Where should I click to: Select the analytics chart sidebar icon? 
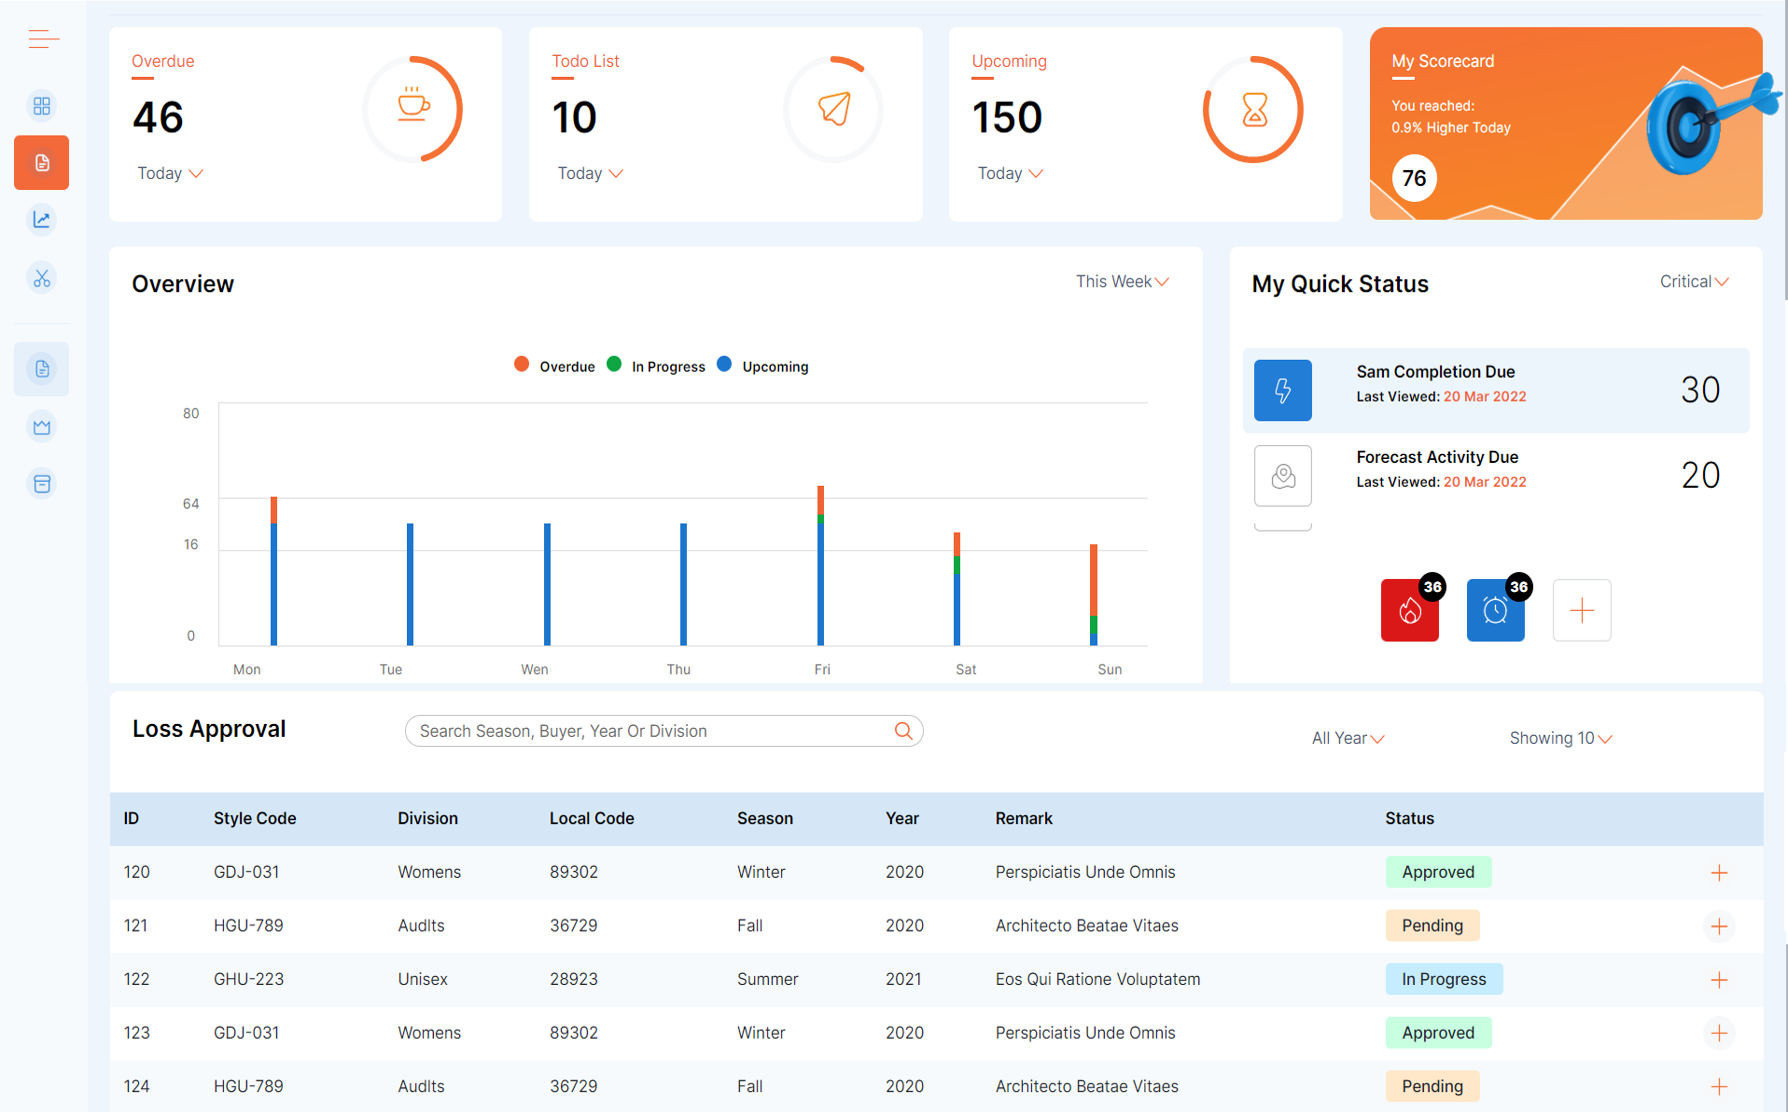pos(42,220)
